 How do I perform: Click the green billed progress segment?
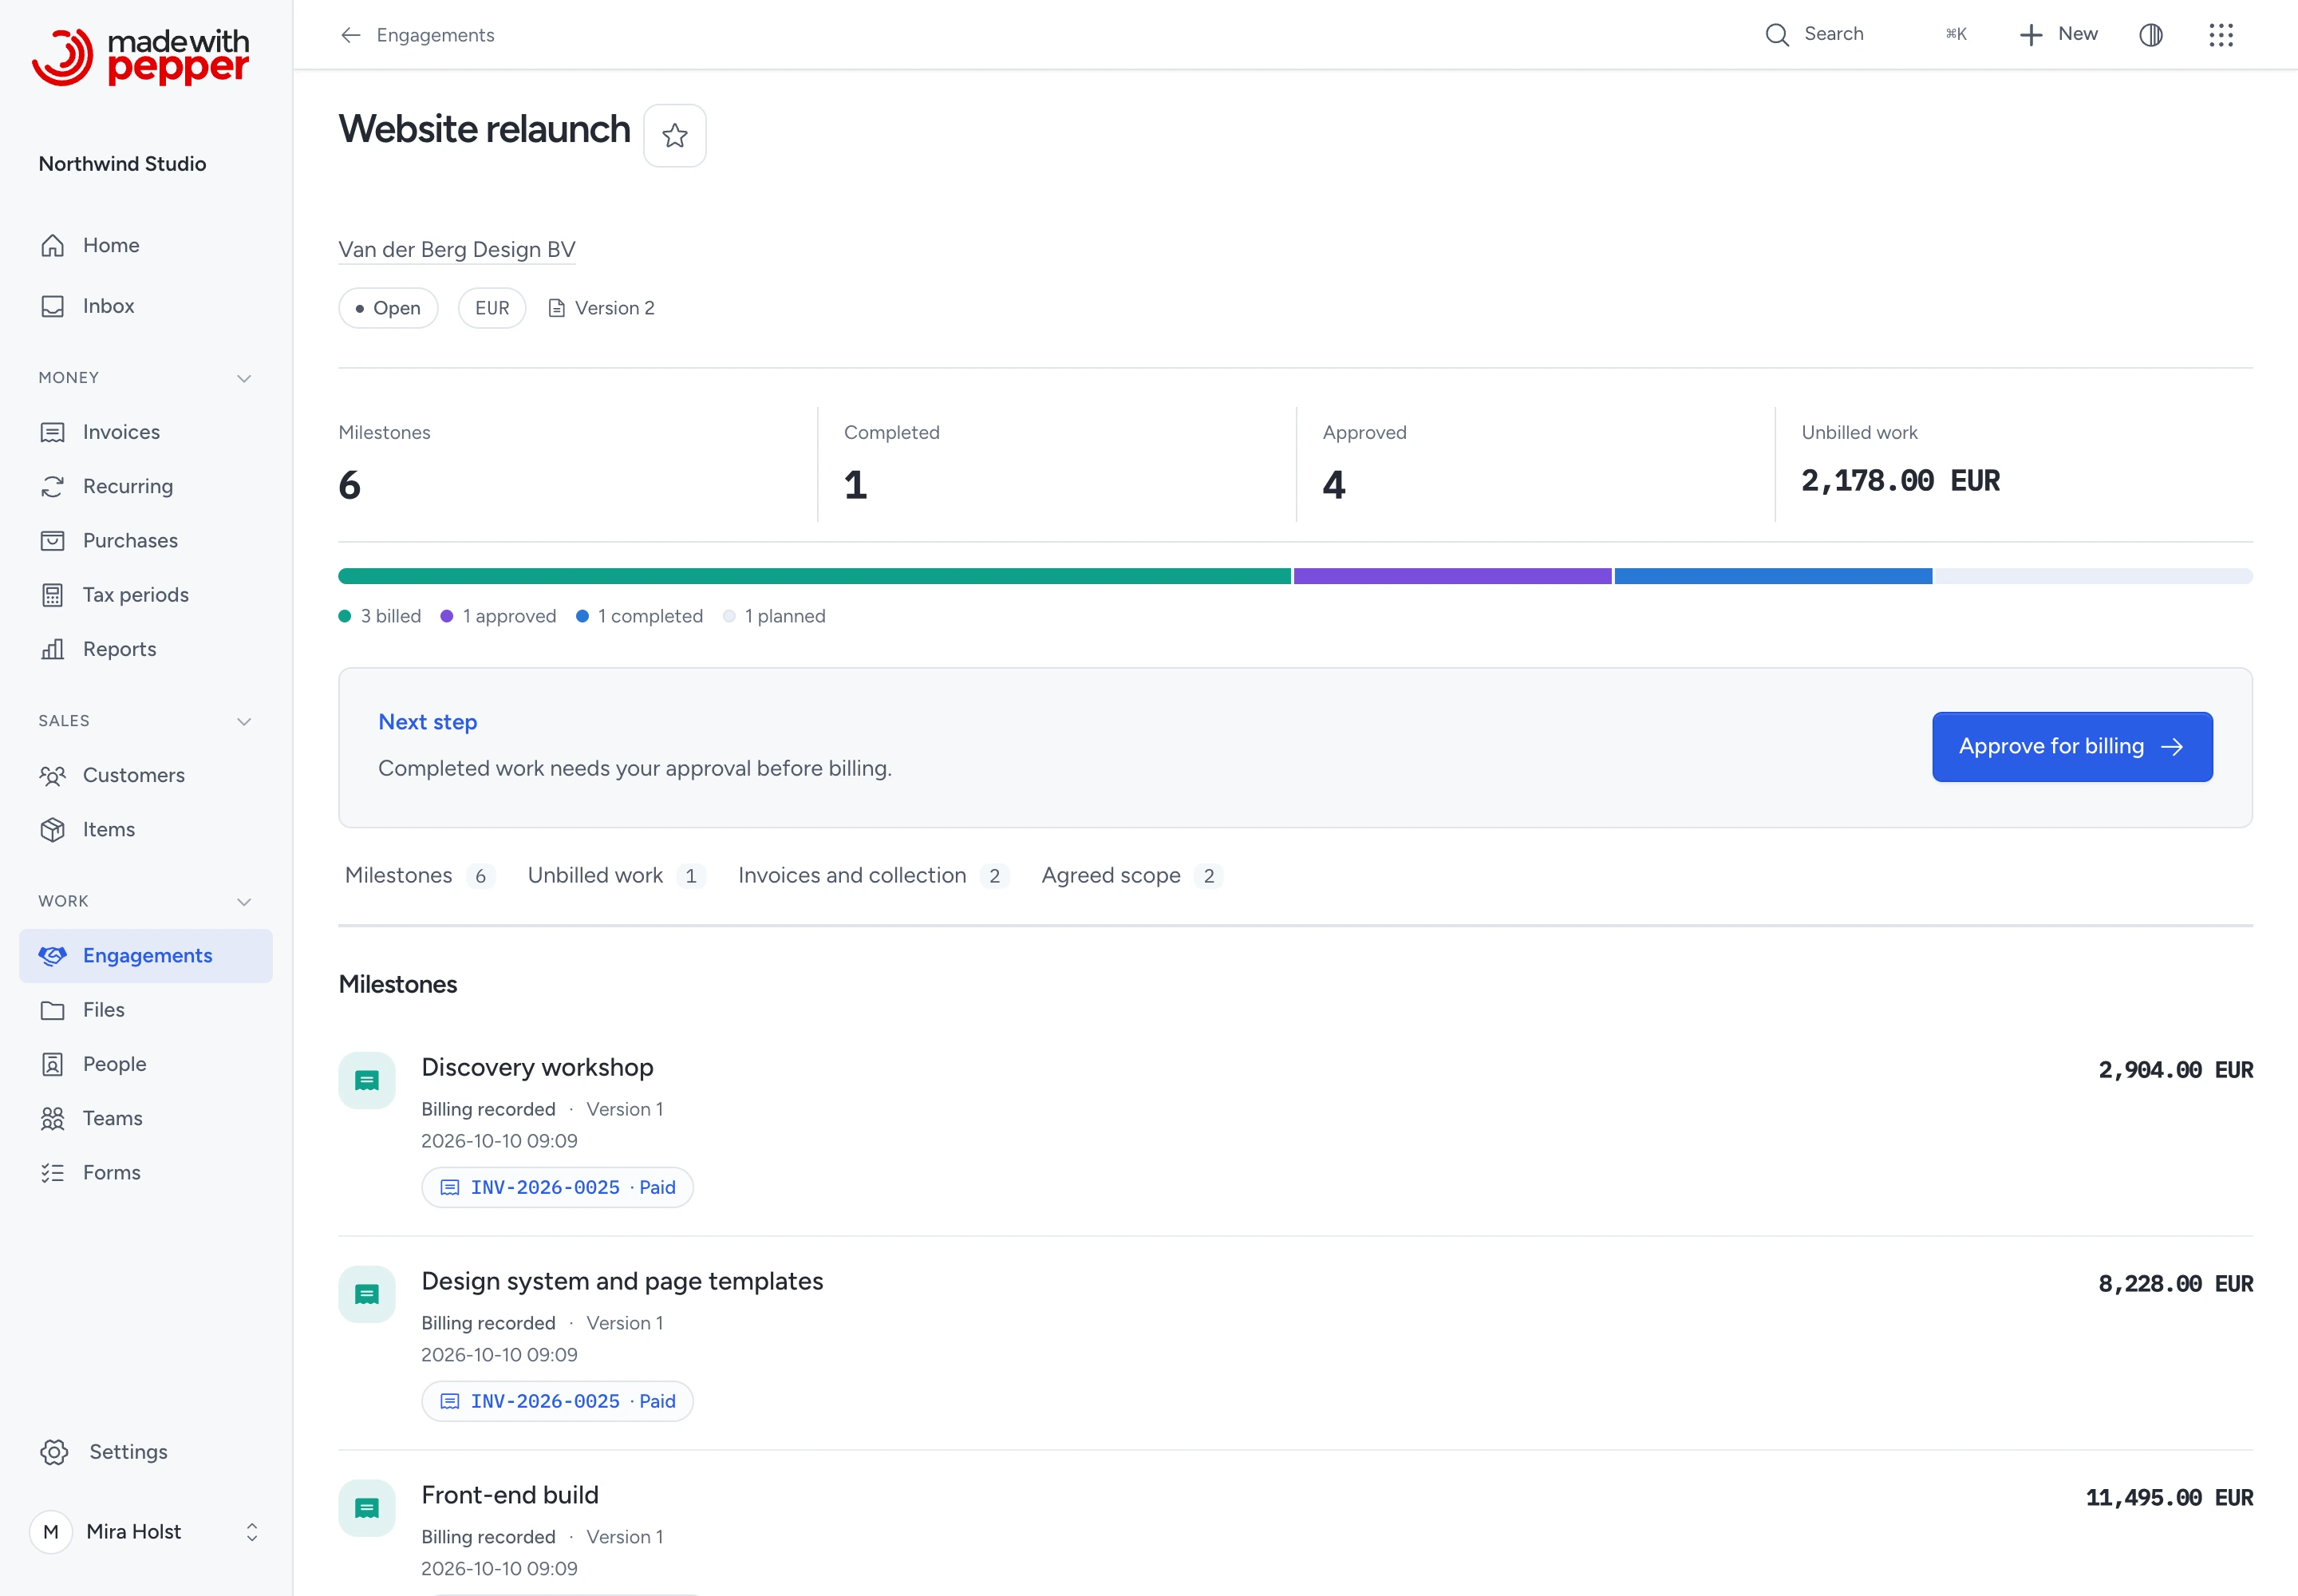coord(814,576)
